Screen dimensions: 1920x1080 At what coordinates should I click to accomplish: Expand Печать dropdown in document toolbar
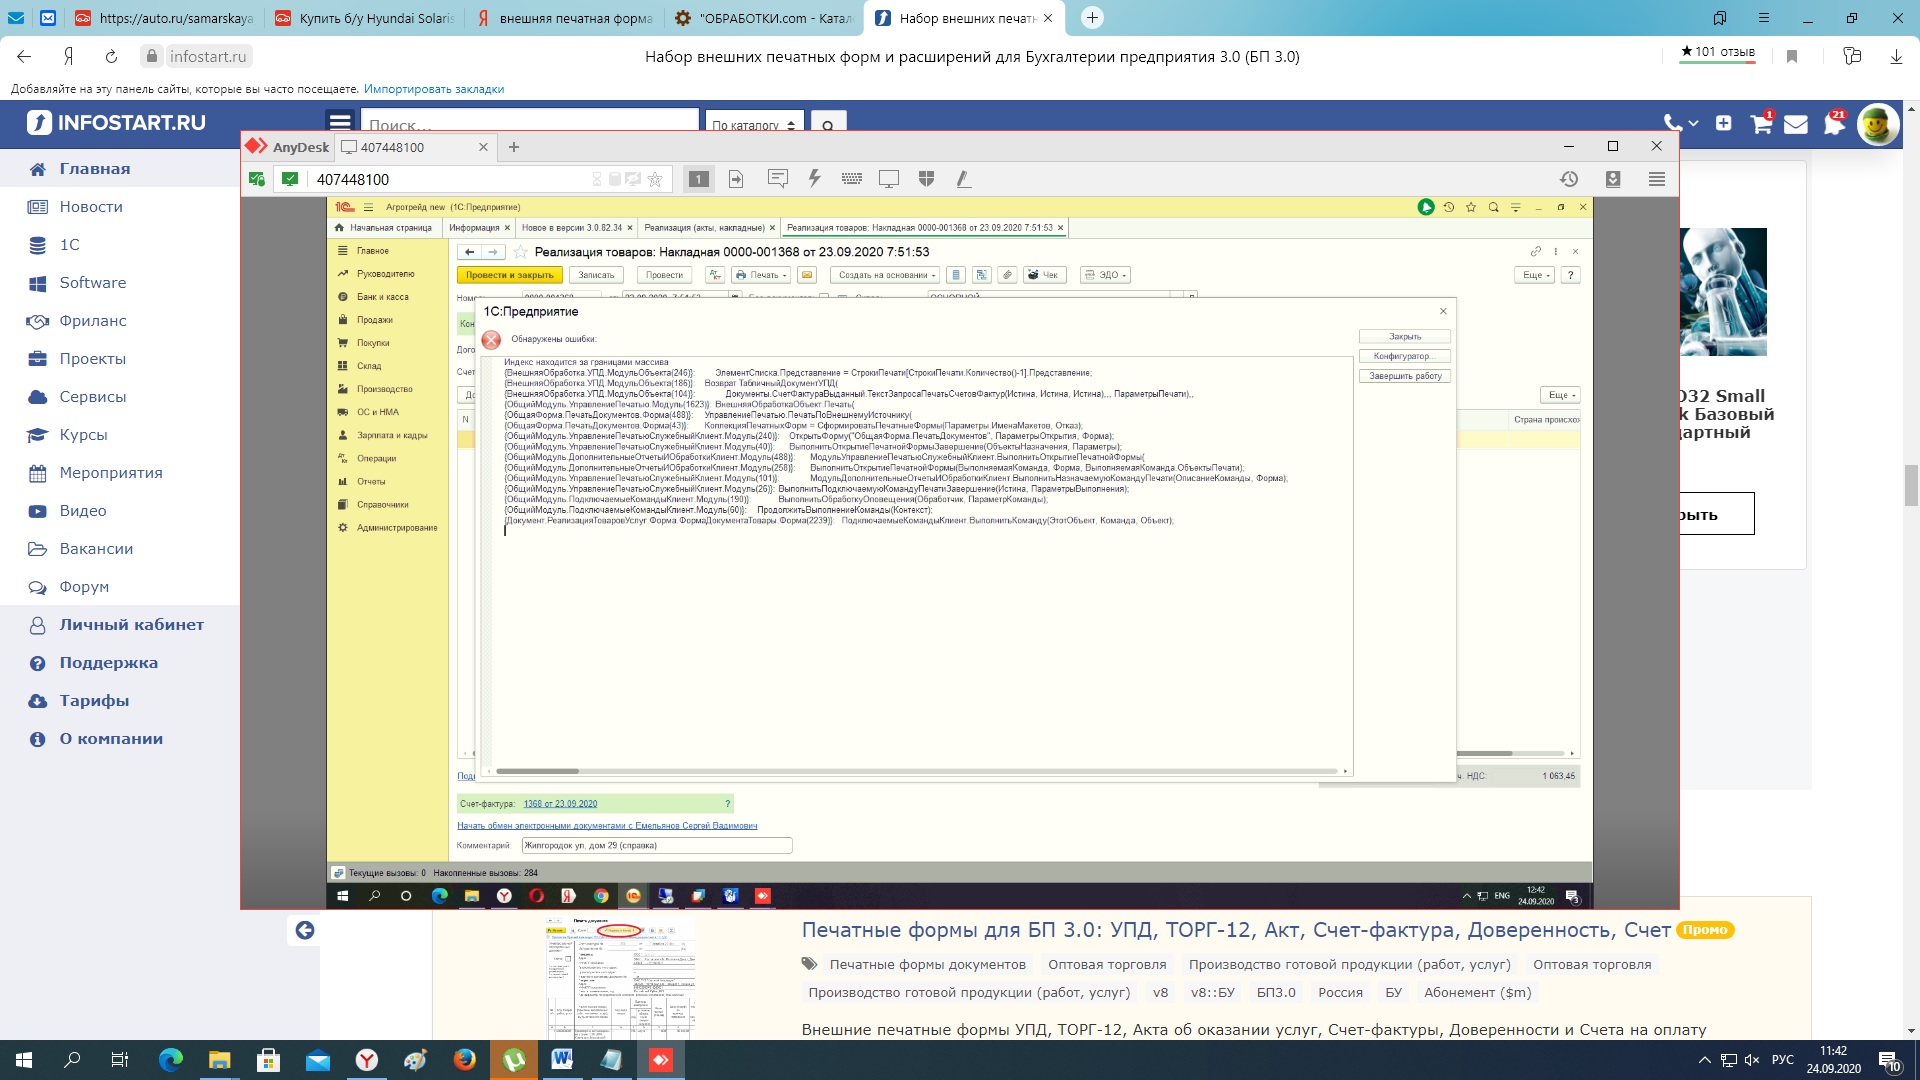point(761,275)
